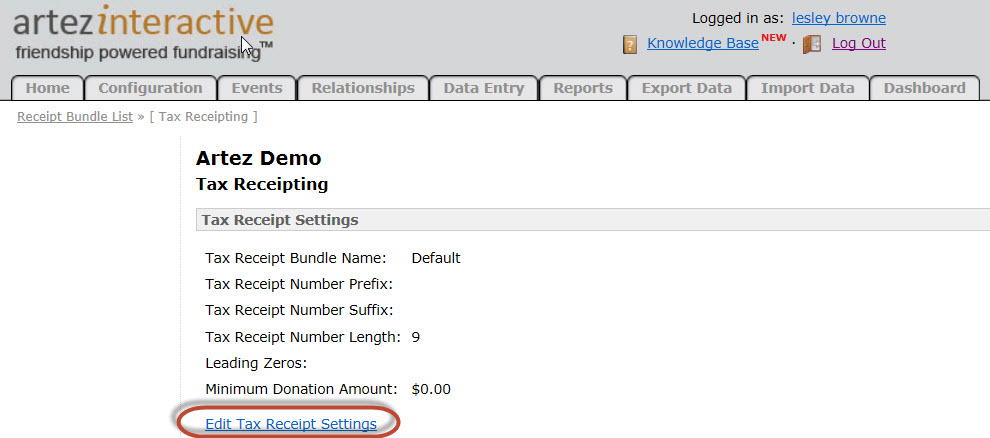Click the Tax Receipting breadcrumb text

[x=204, y=117]
